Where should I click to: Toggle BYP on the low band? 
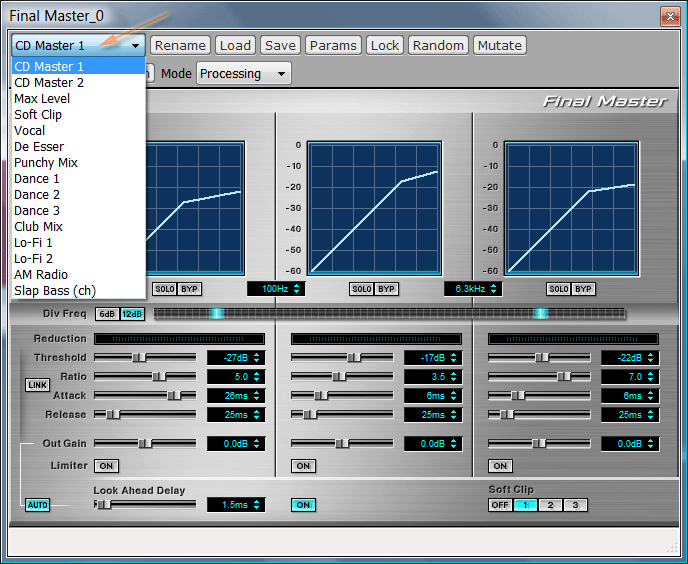click(189, 289)
